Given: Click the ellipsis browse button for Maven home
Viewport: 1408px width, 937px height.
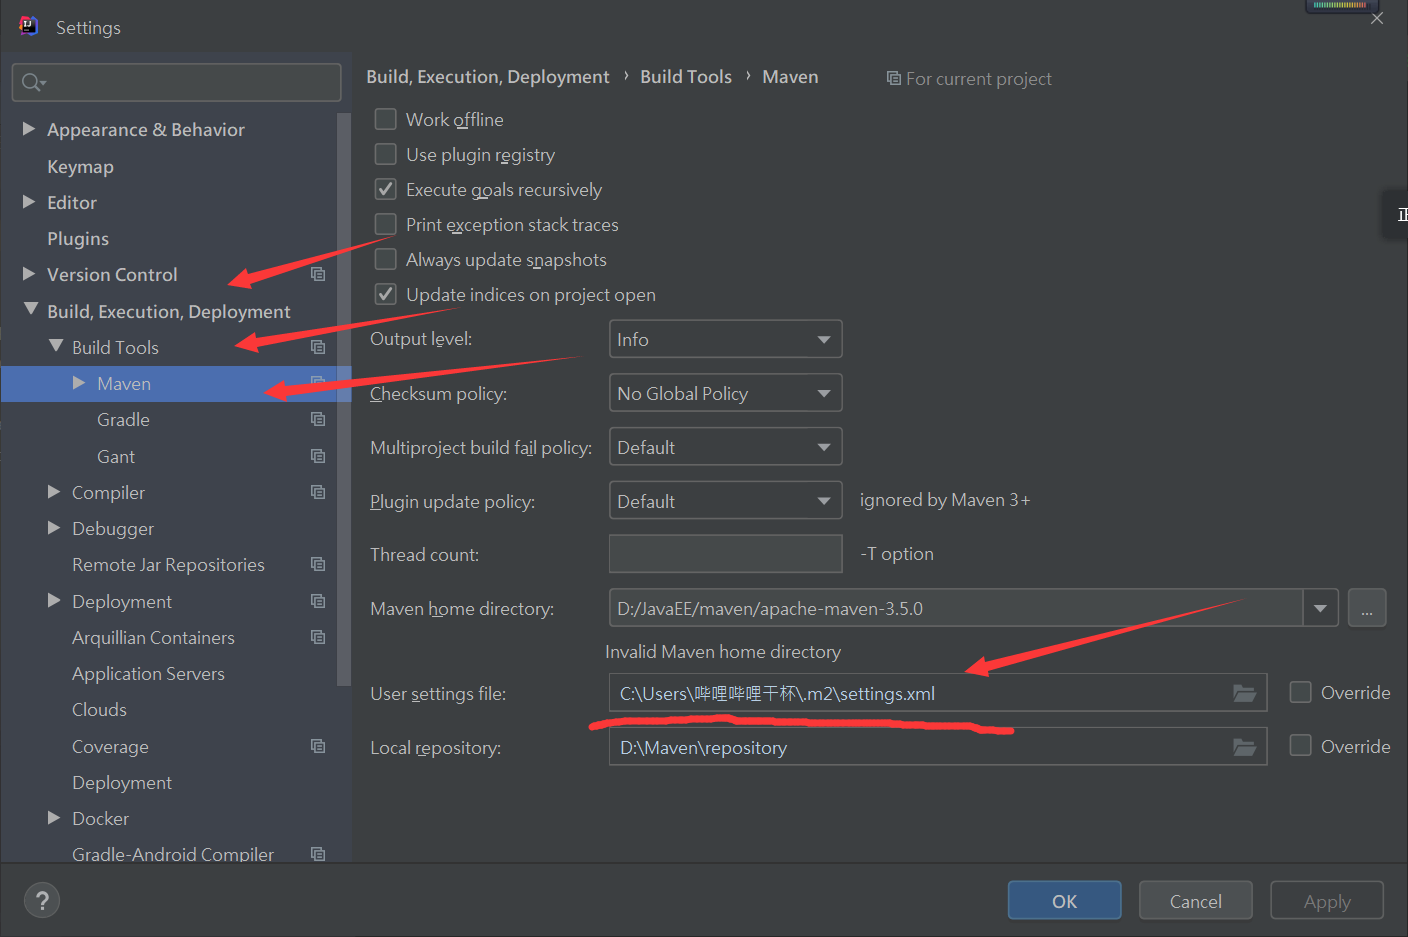Looking at the screenshot, I should click(1367, 608).
